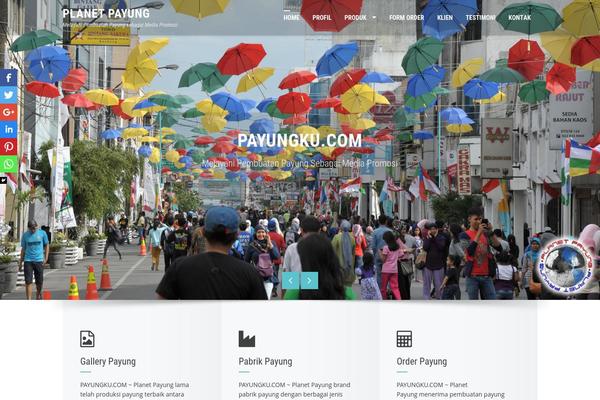This screenshot has height=400, width=600.
Task: Open the Gallery Payung heading
Action: point(108,362)
